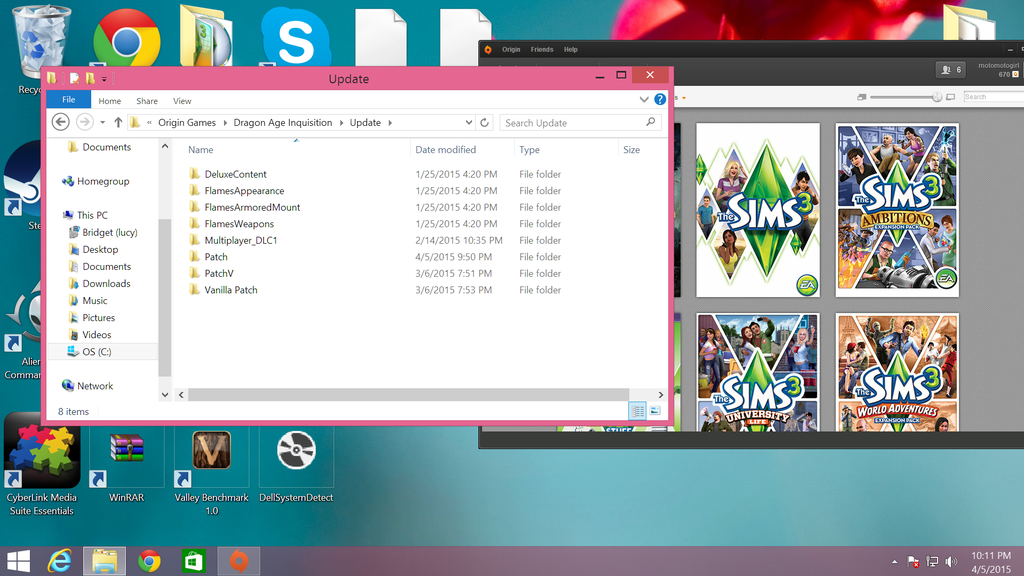Select OS (C:) in navigation pane
Screen dimensions: 1024x576
96,352
